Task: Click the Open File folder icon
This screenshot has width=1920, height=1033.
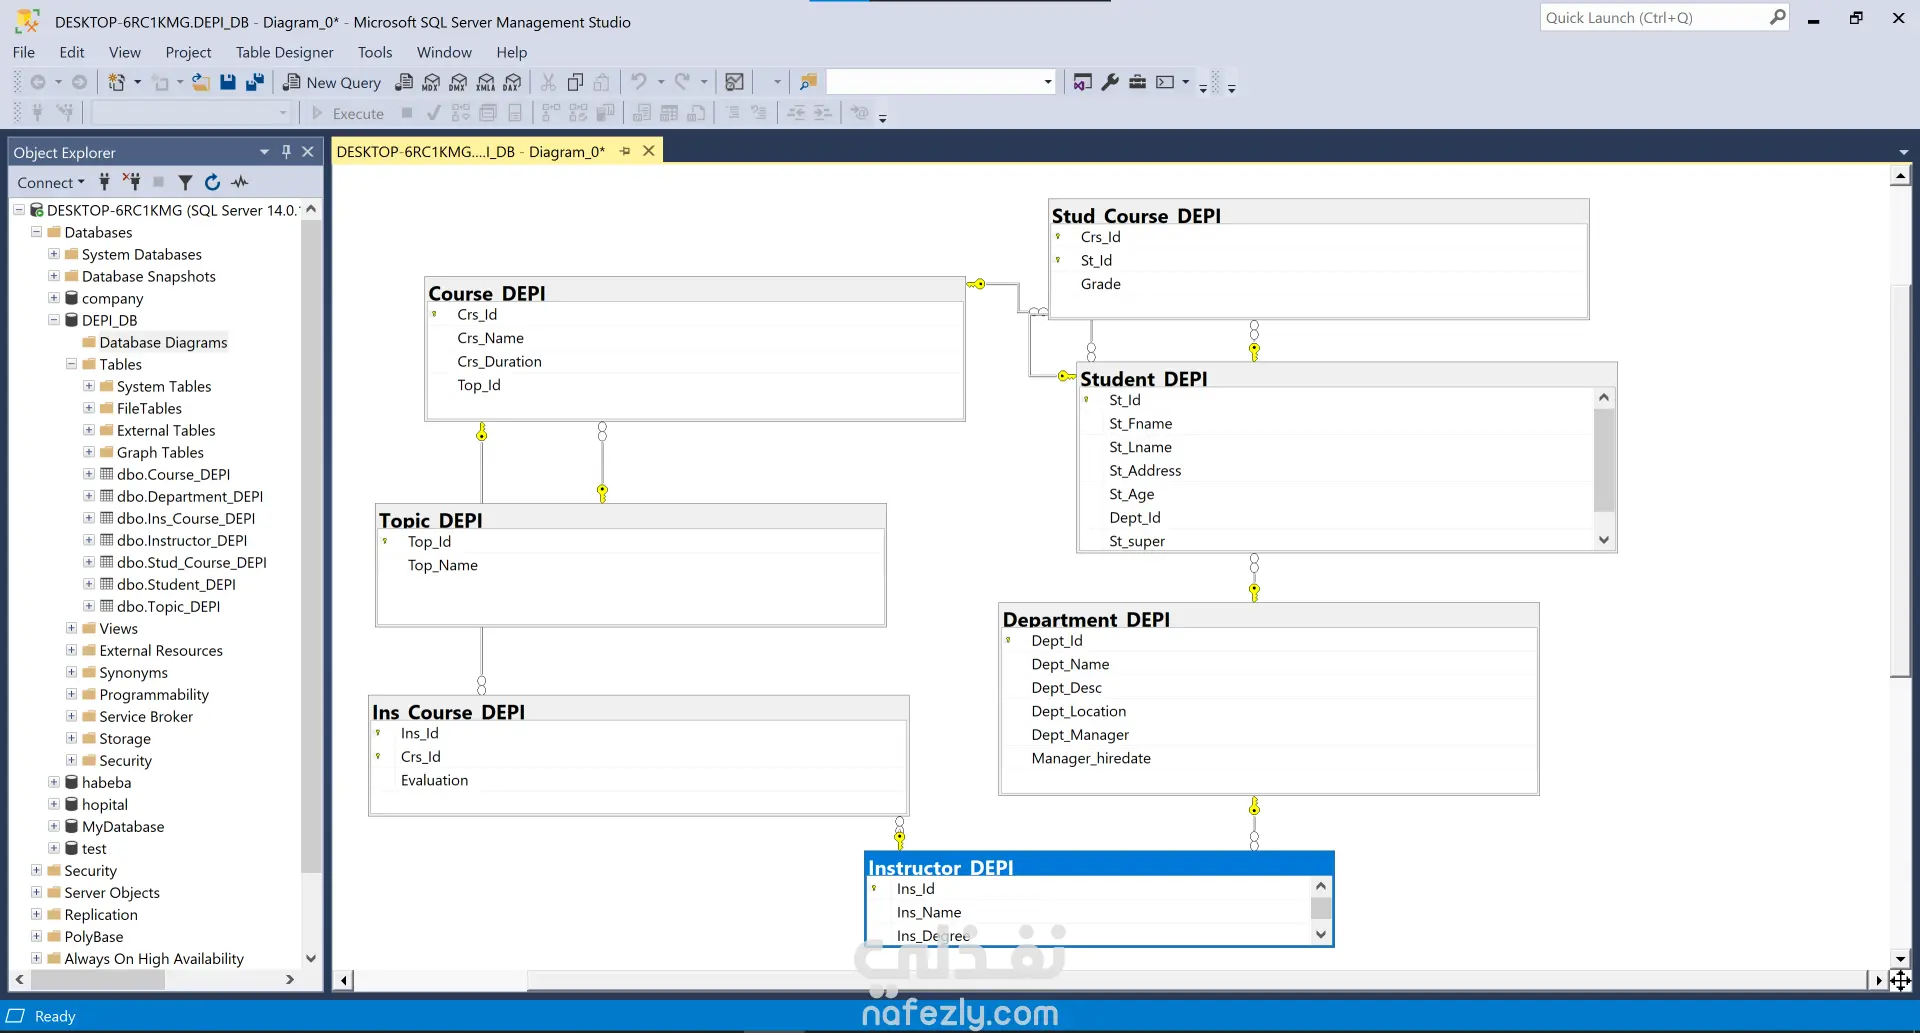Action: click(201, 82)
